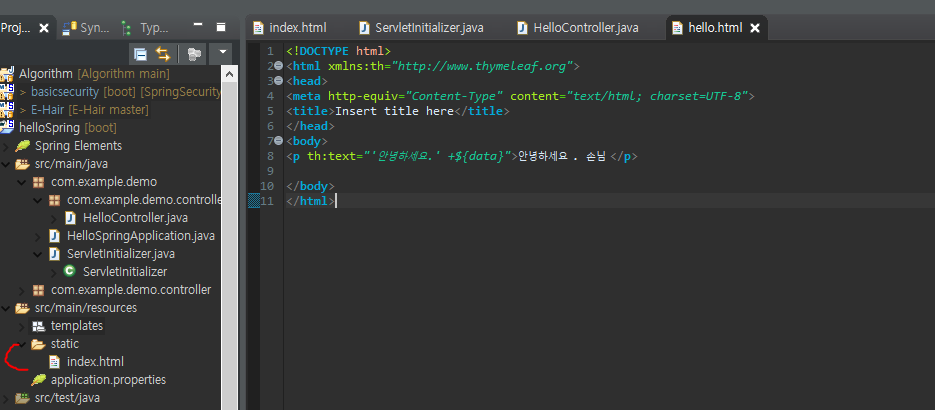The image size is (935, 410).
Task: Click the <!DOCTYPE html> line in editor
Action: [x=338, y=51]
